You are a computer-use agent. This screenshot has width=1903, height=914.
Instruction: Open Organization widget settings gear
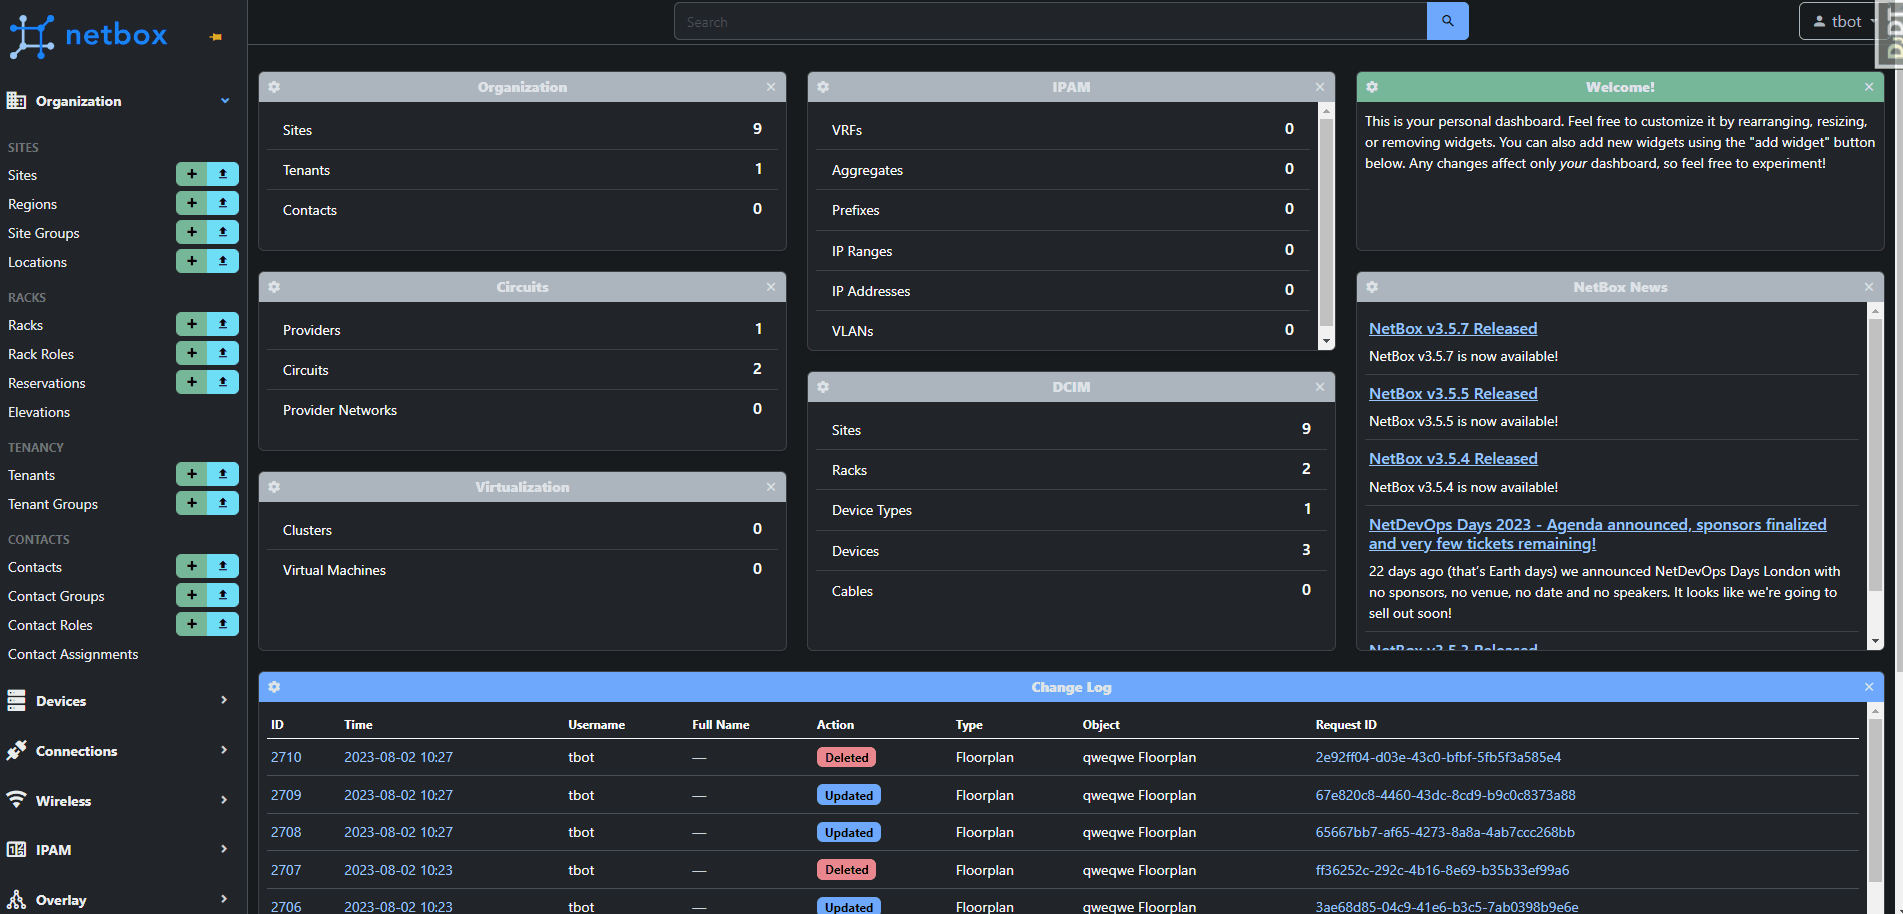click(274, 87)
